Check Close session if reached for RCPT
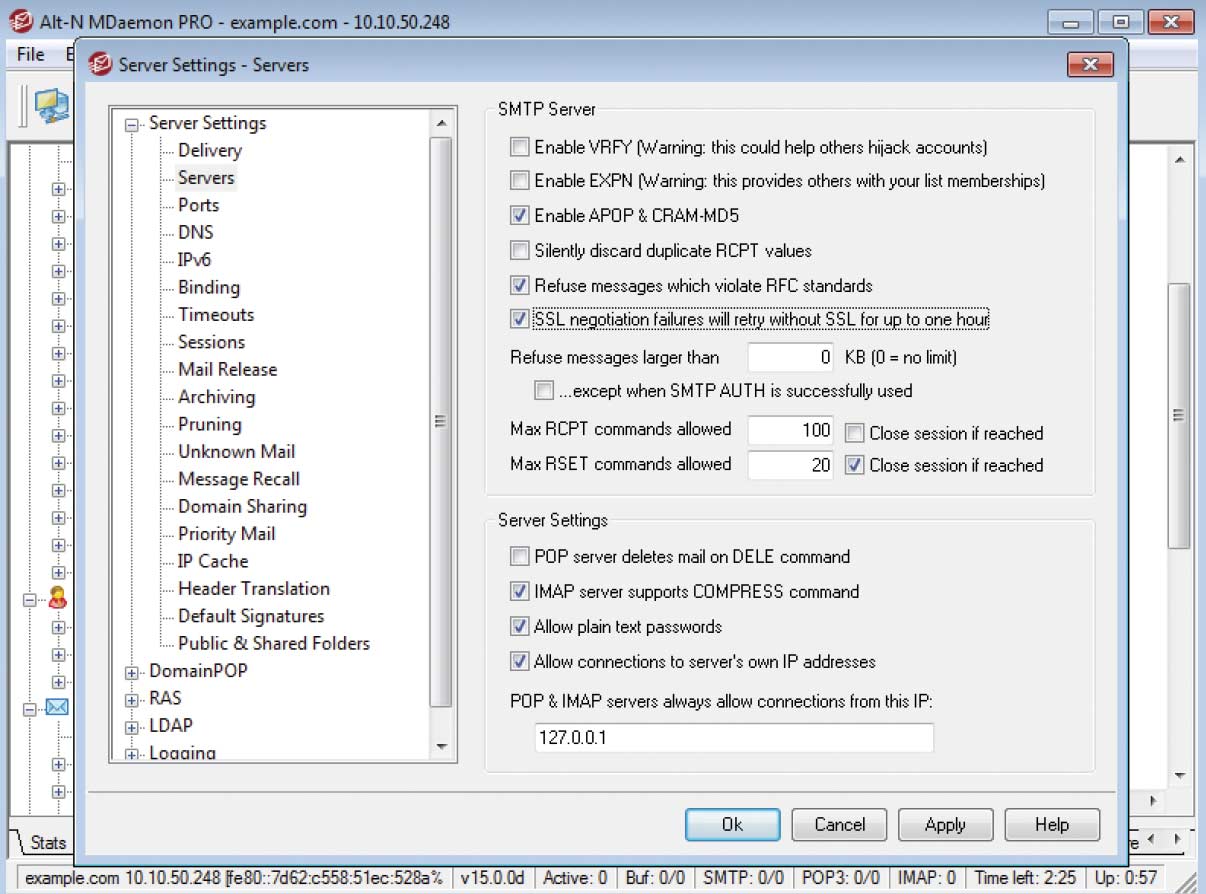1206x894 pixels. click(x=854, y=433)
